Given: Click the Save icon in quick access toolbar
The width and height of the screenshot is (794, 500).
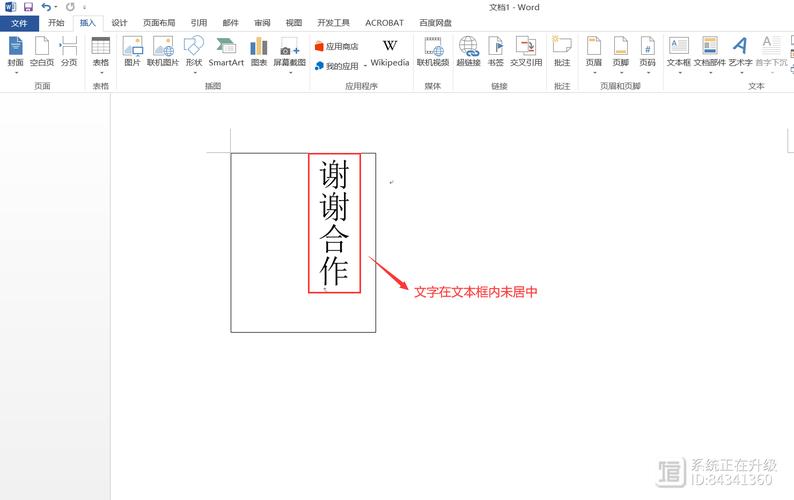Looking at the screenshot, I should pyautogui.click(x=28, y=7).
